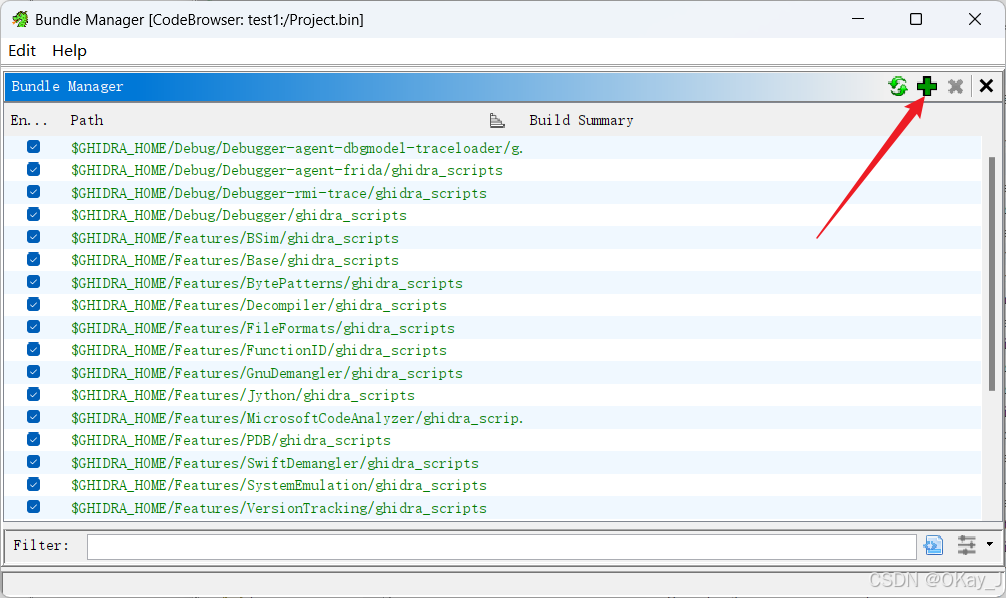1006x598 pixels.
Task: Select the Features/Decompiler/ghidra_scripts path
Action: click(x=259, y=305)
